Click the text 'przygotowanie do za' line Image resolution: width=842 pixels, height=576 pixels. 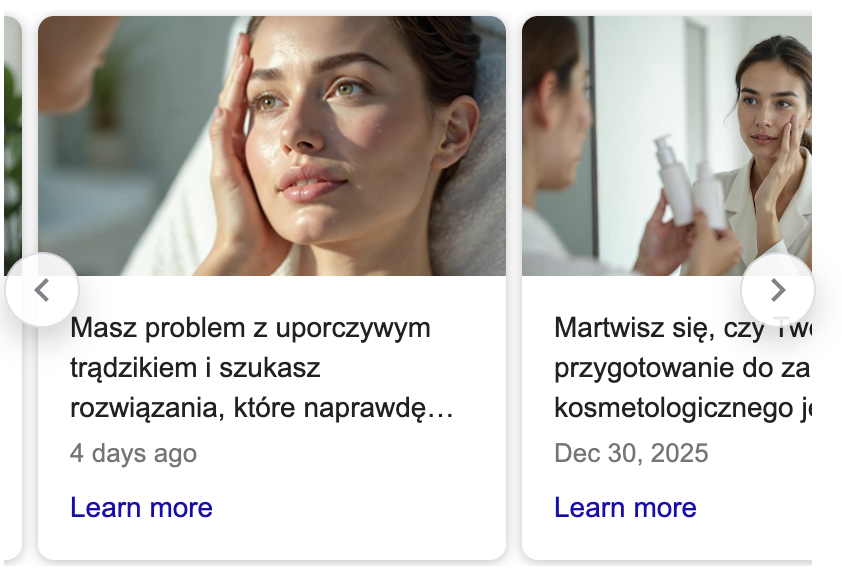click(x=682, y=368)
